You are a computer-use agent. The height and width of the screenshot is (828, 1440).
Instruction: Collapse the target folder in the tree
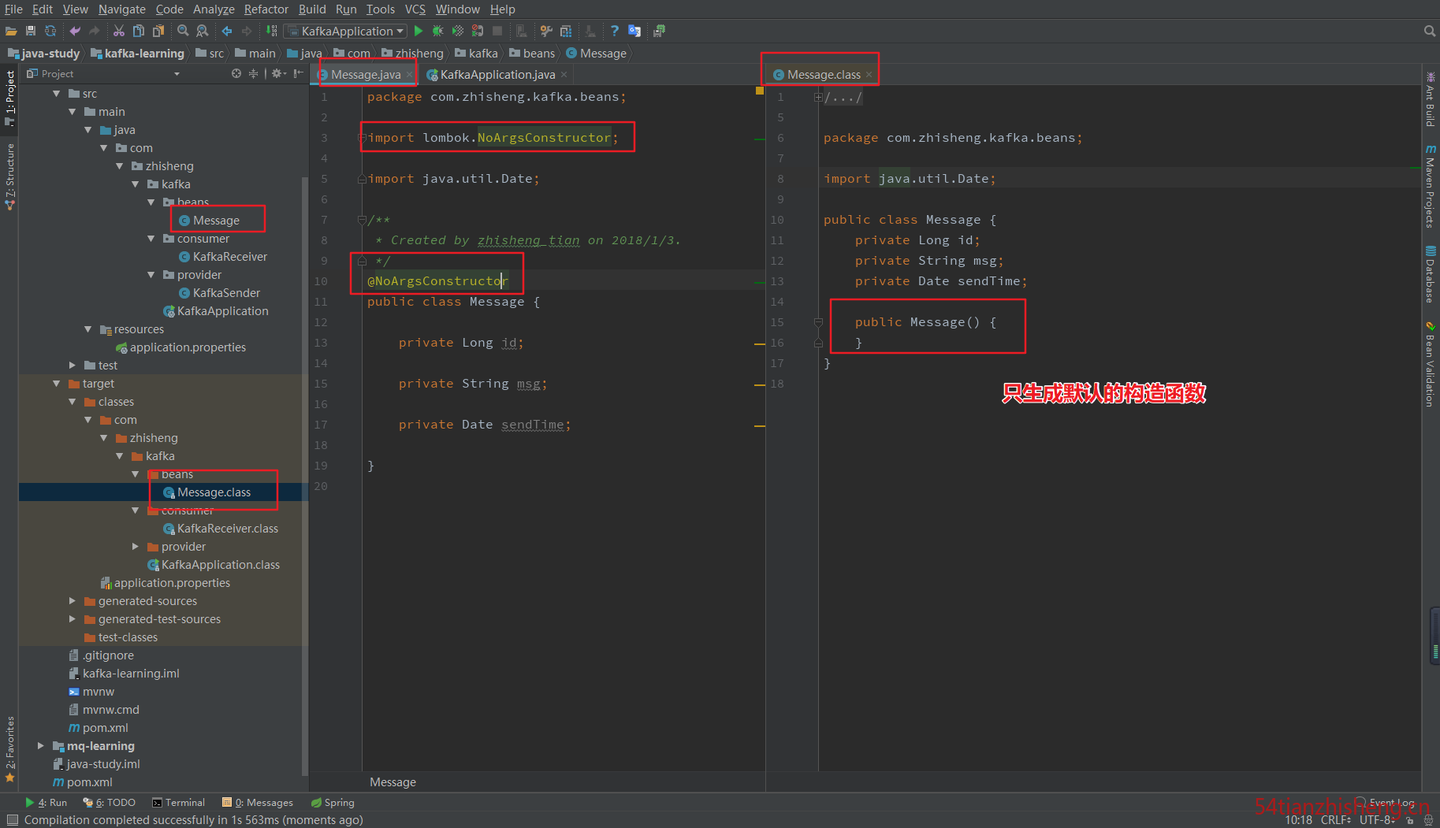pos(57,384)
